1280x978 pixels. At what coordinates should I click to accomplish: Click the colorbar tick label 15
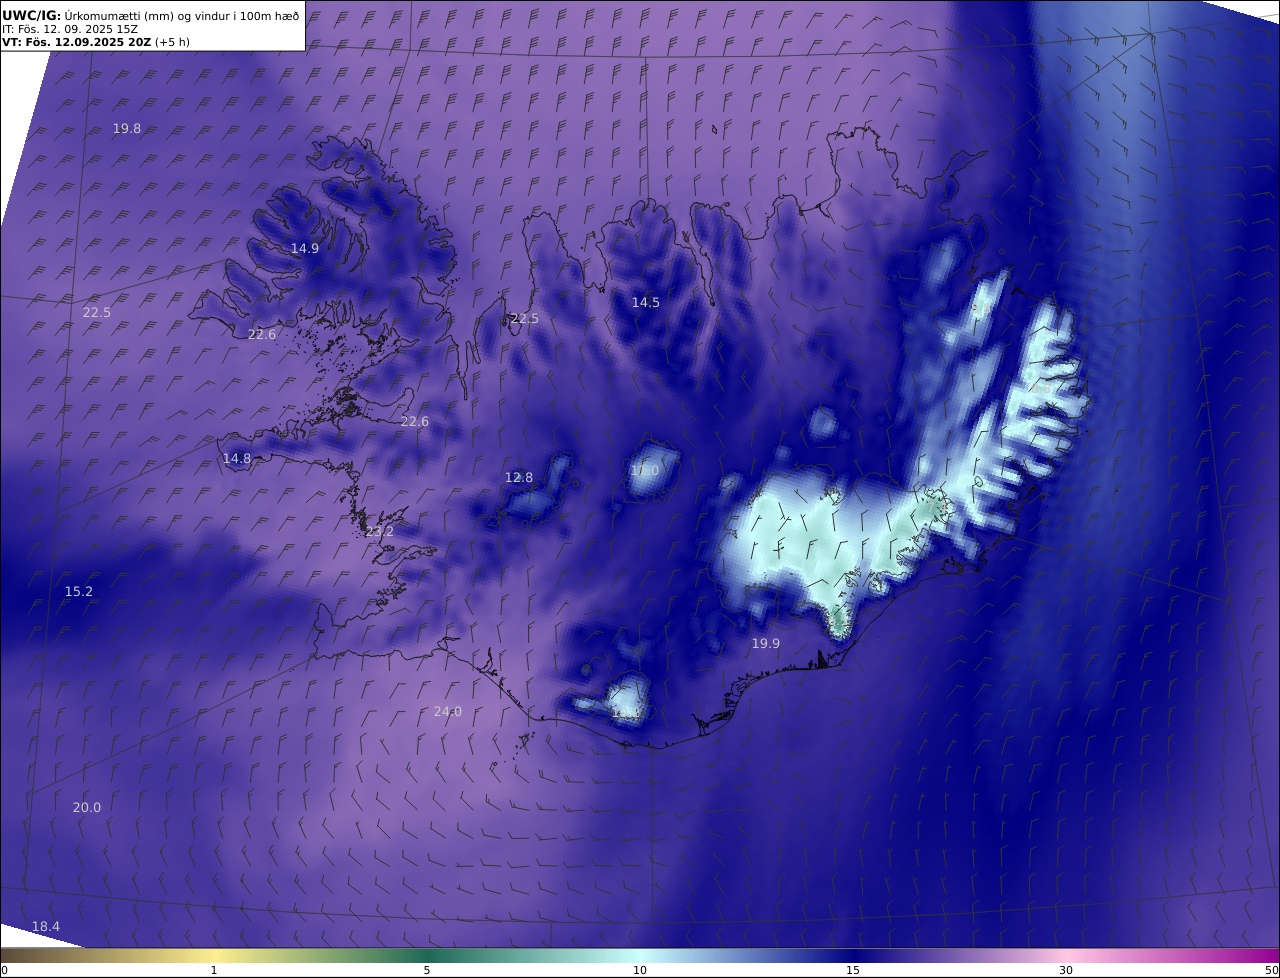coord(853,970)
